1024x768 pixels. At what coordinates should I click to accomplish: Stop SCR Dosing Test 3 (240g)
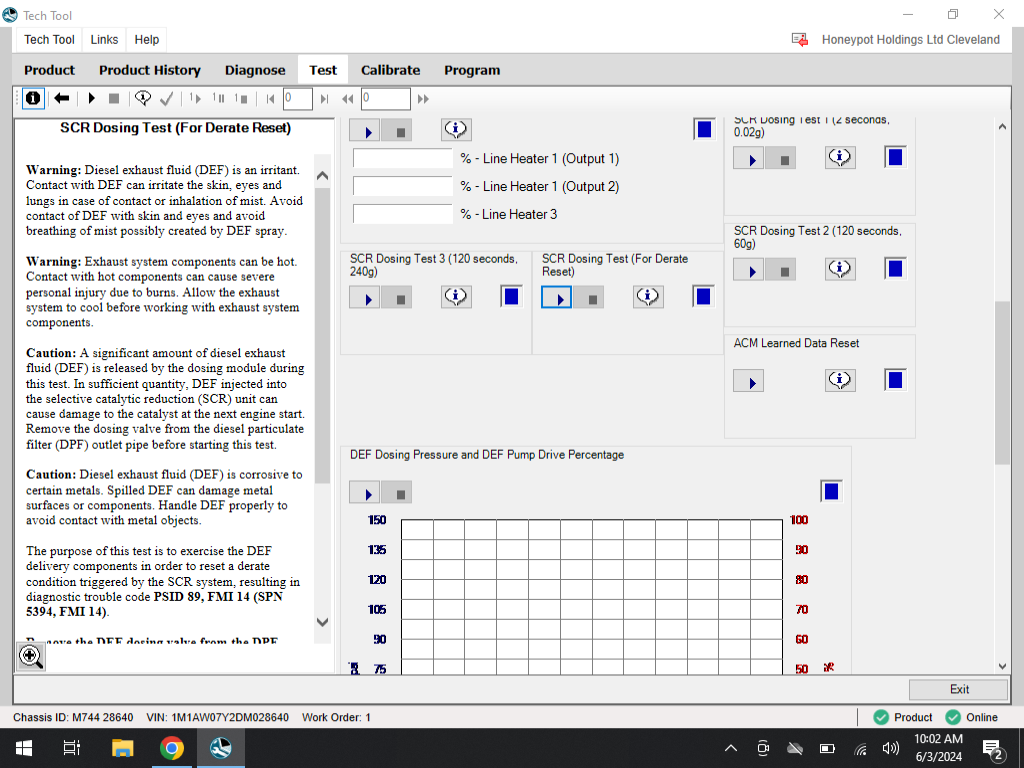[396, 298]
